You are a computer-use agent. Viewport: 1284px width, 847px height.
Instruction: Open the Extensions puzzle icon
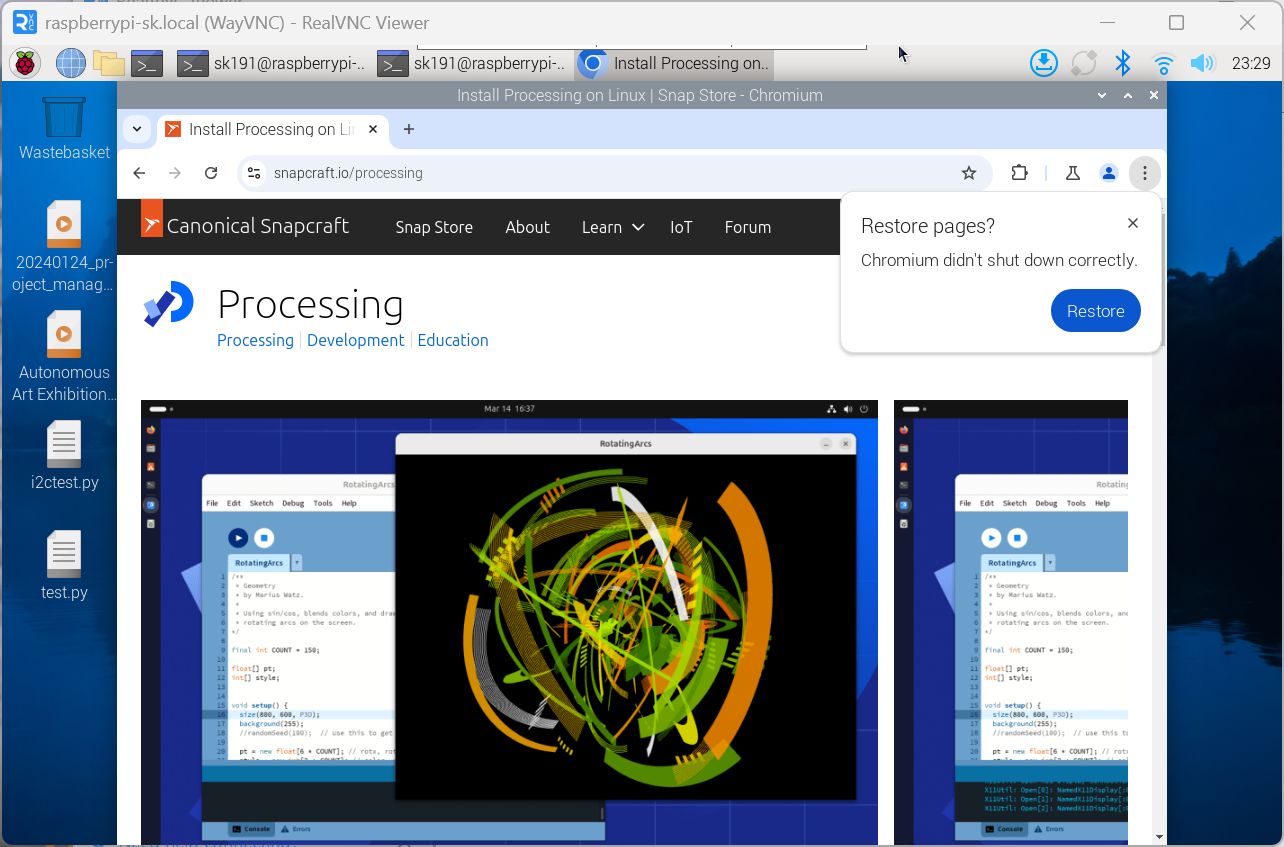(x=1019, y=173)
